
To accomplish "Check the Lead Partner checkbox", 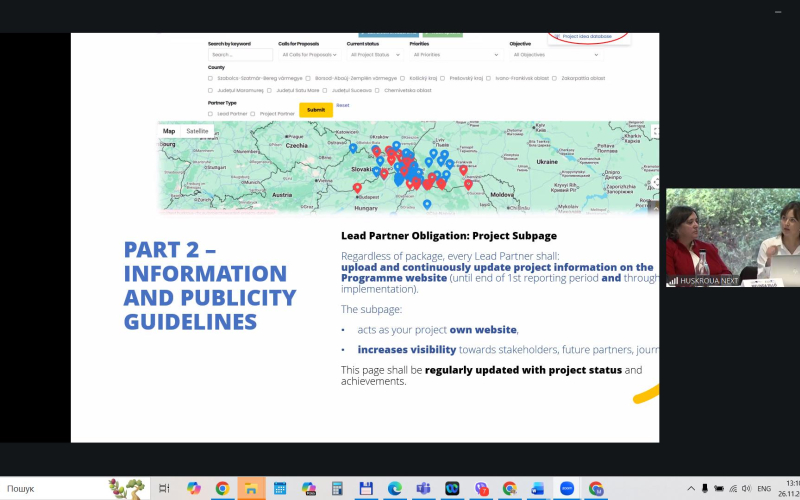I will coord(211,114).
